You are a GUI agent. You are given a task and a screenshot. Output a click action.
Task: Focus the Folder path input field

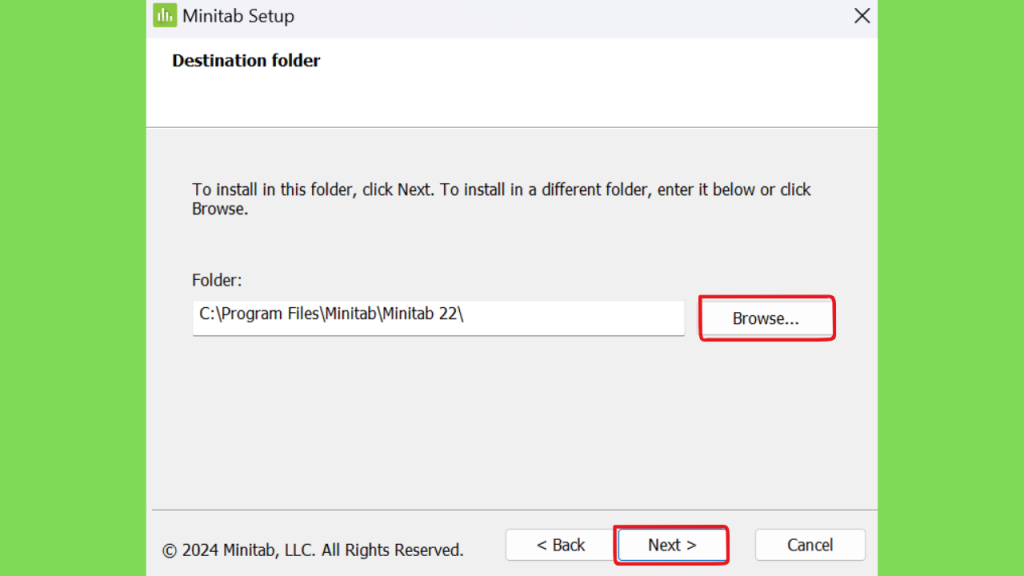pyautogui.click(x=438, y=318)
